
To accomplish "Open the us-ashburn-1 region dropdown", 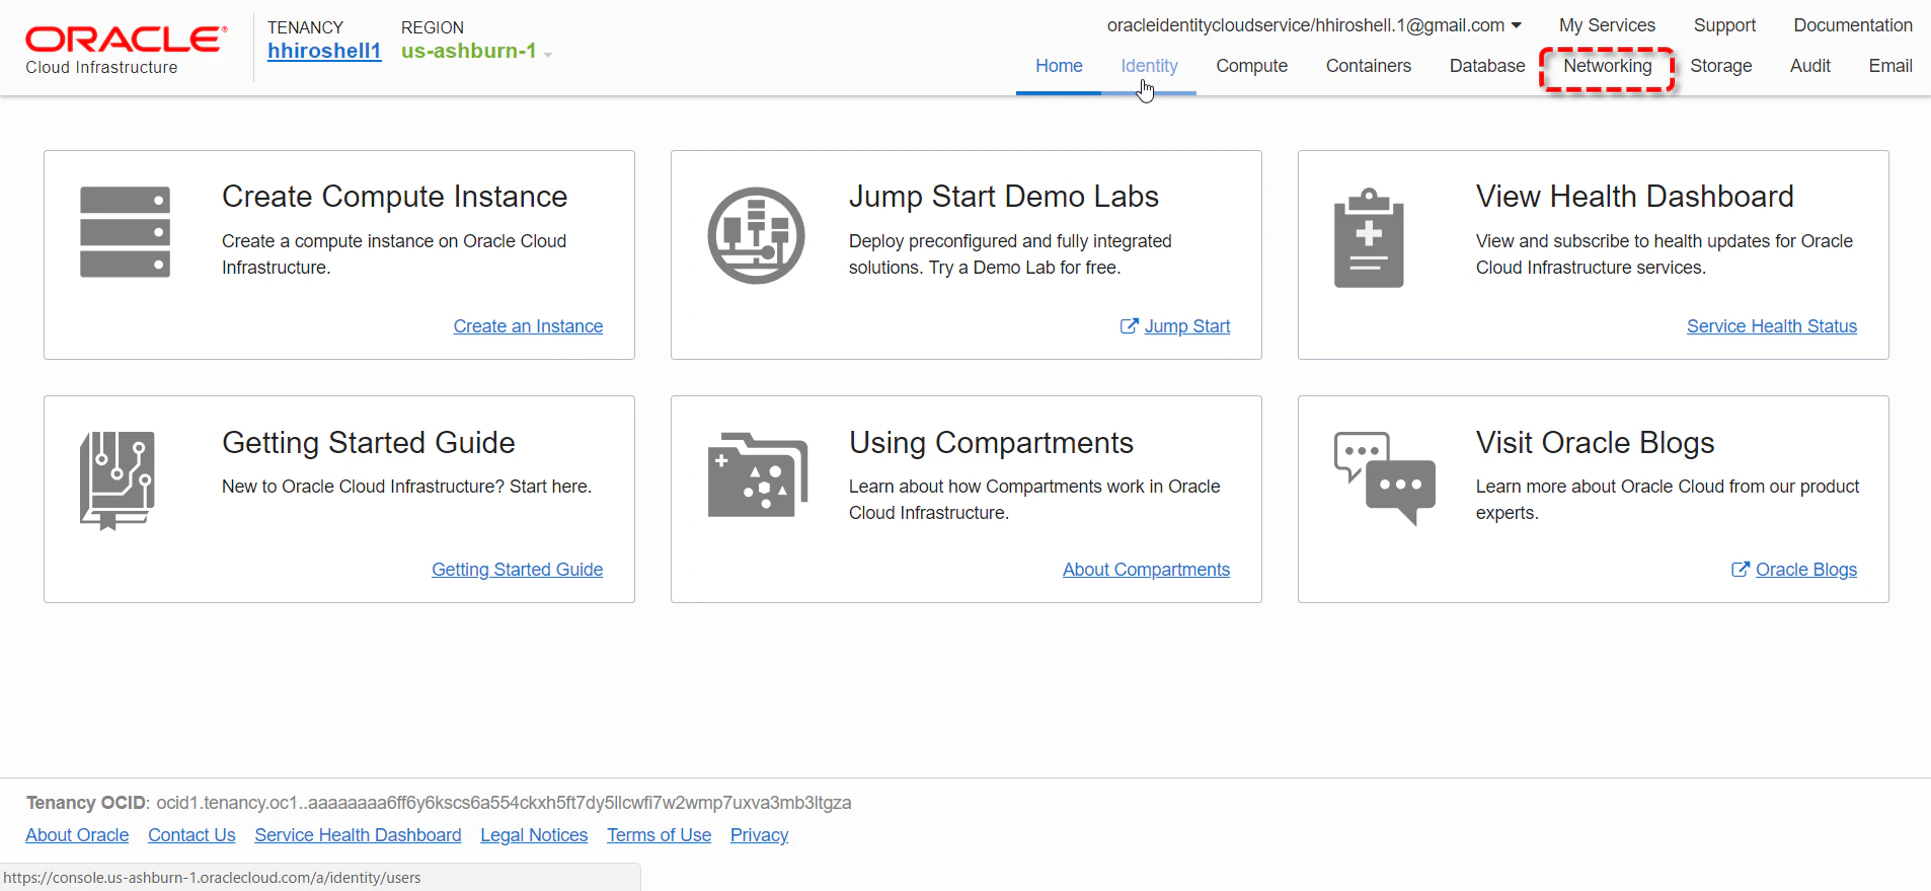I will click(x=477, y=51).
